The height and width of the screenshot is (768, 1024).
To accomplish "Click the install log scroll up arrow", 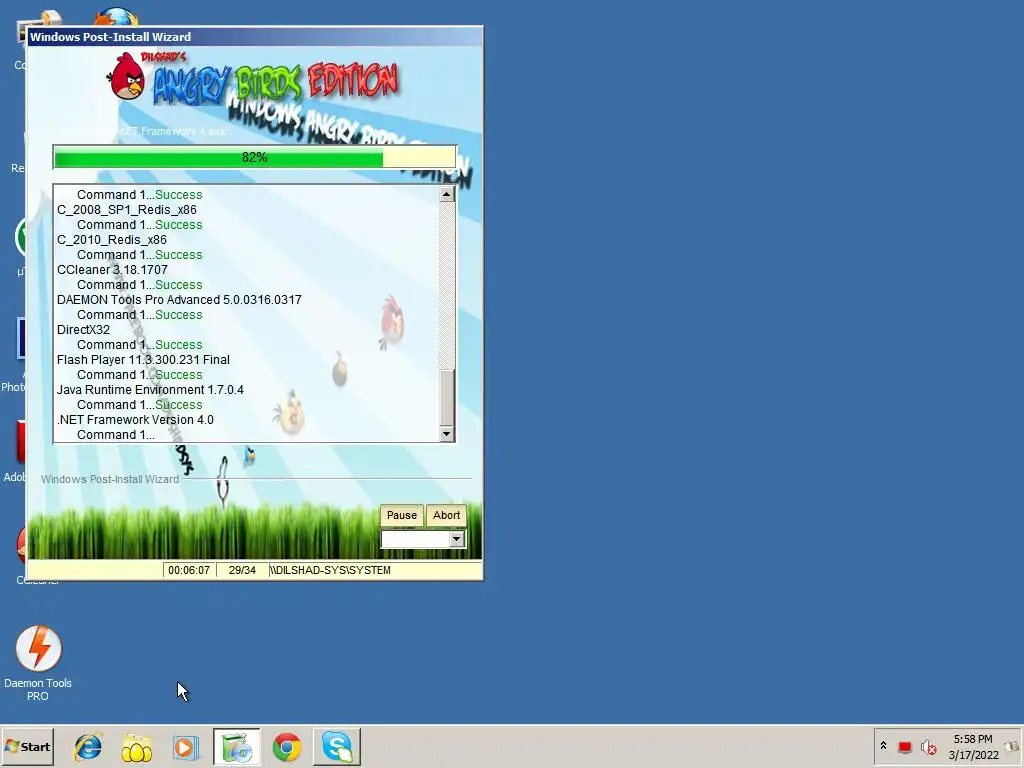I will click(447, 194).
